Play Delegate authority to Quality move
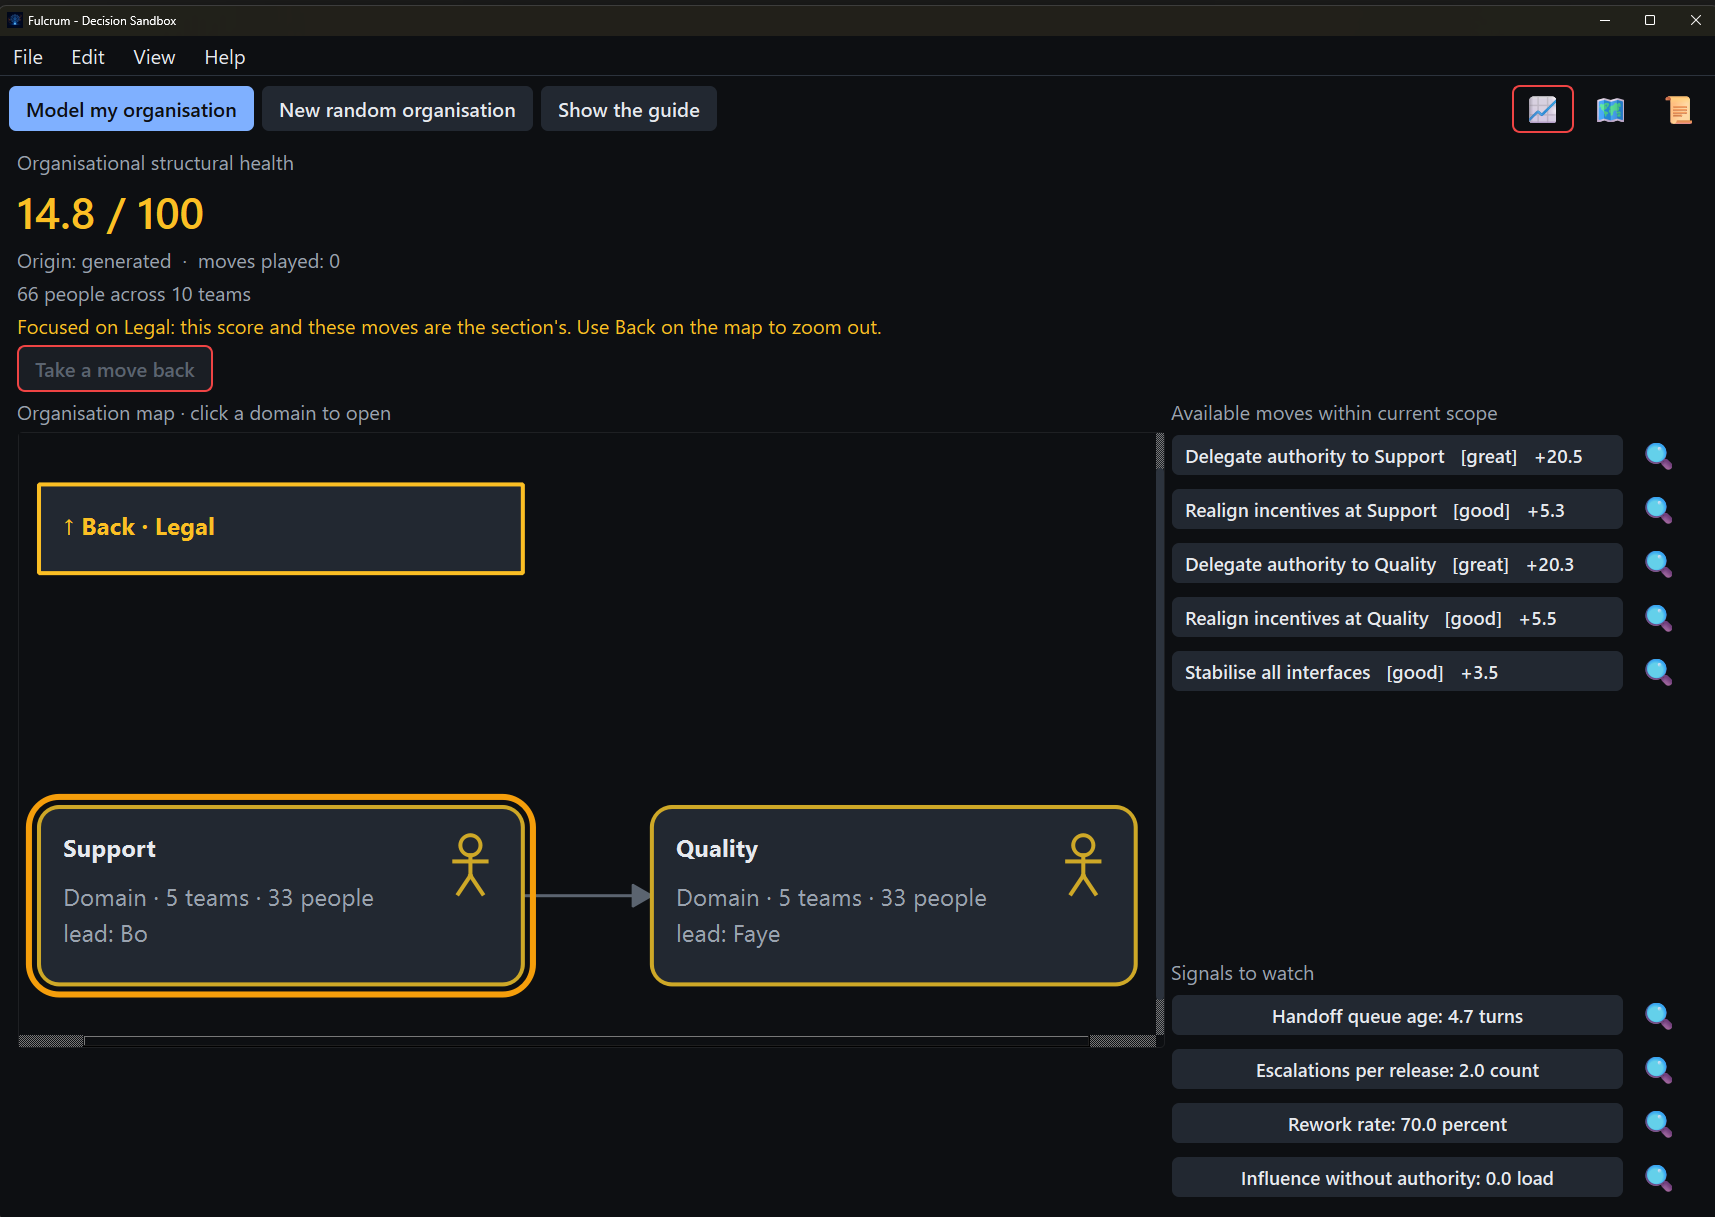This screenshot has width=1715, height=1217. pyautogui.click(x=1397, y=564)
